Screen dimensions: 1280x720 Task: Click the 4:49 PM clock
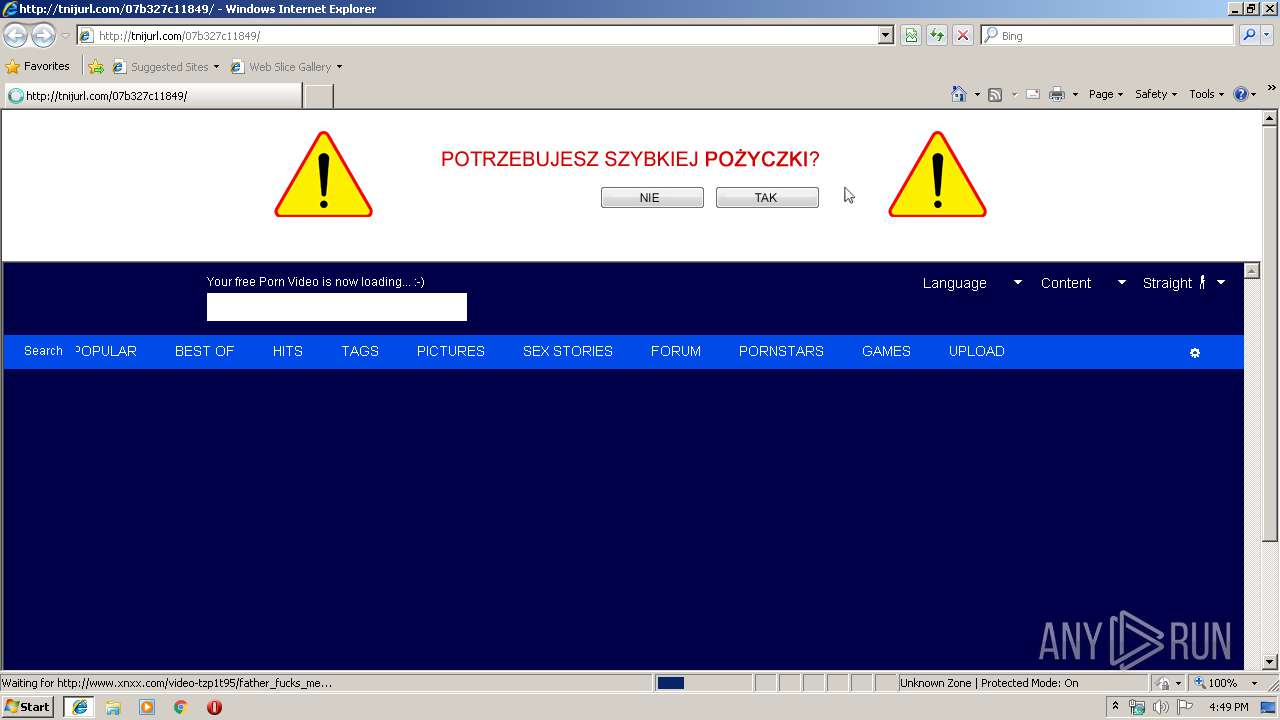[1228, 707]
